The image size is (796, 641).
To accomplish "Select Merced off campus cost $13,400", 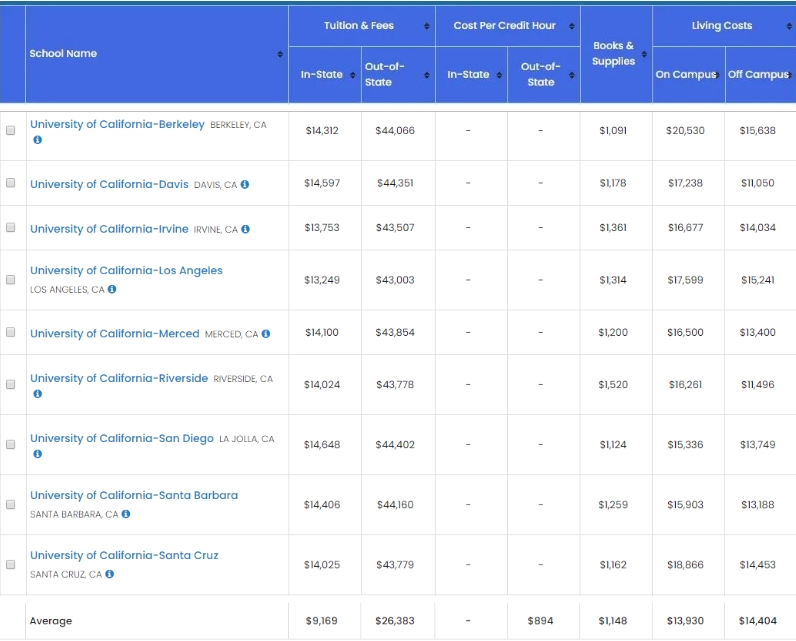I will tap(757, 332).
